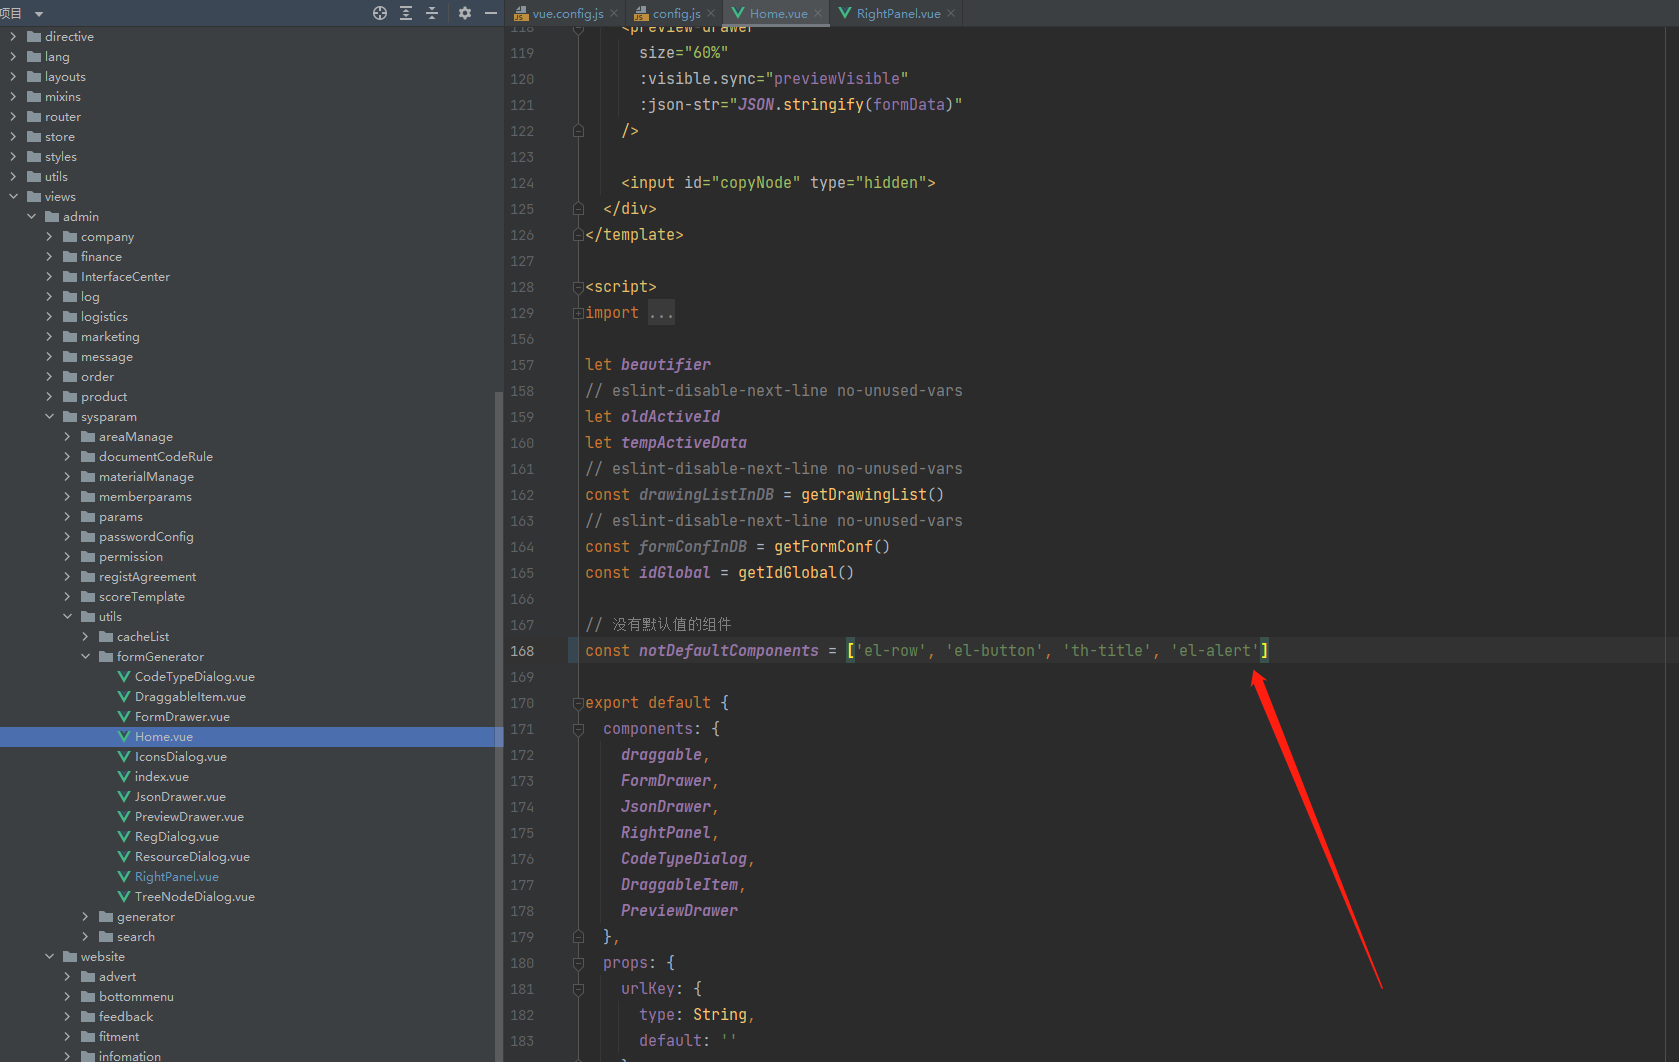Viewport: 1679px width, 1062px height.
Task: Expand the company folder chevron
Action: (49, 237)
